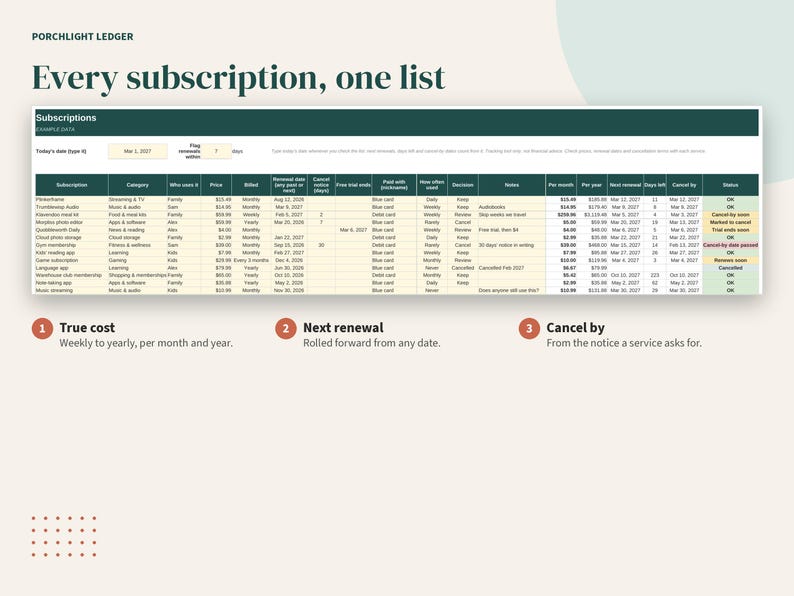Click the $259.96 per month cell
794x596 pixels.
click(561, 215)
